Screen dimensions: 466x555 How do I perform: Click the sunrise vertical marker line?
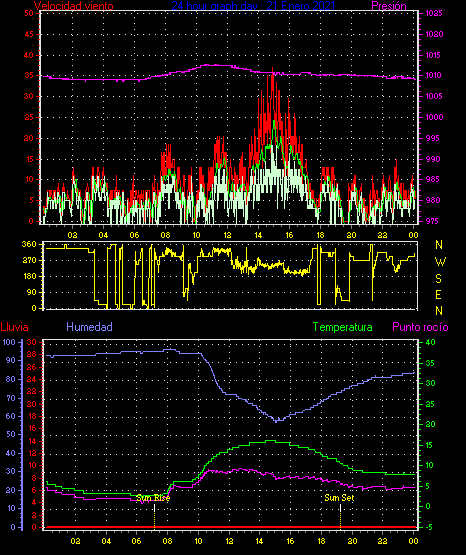click(154, 516)
